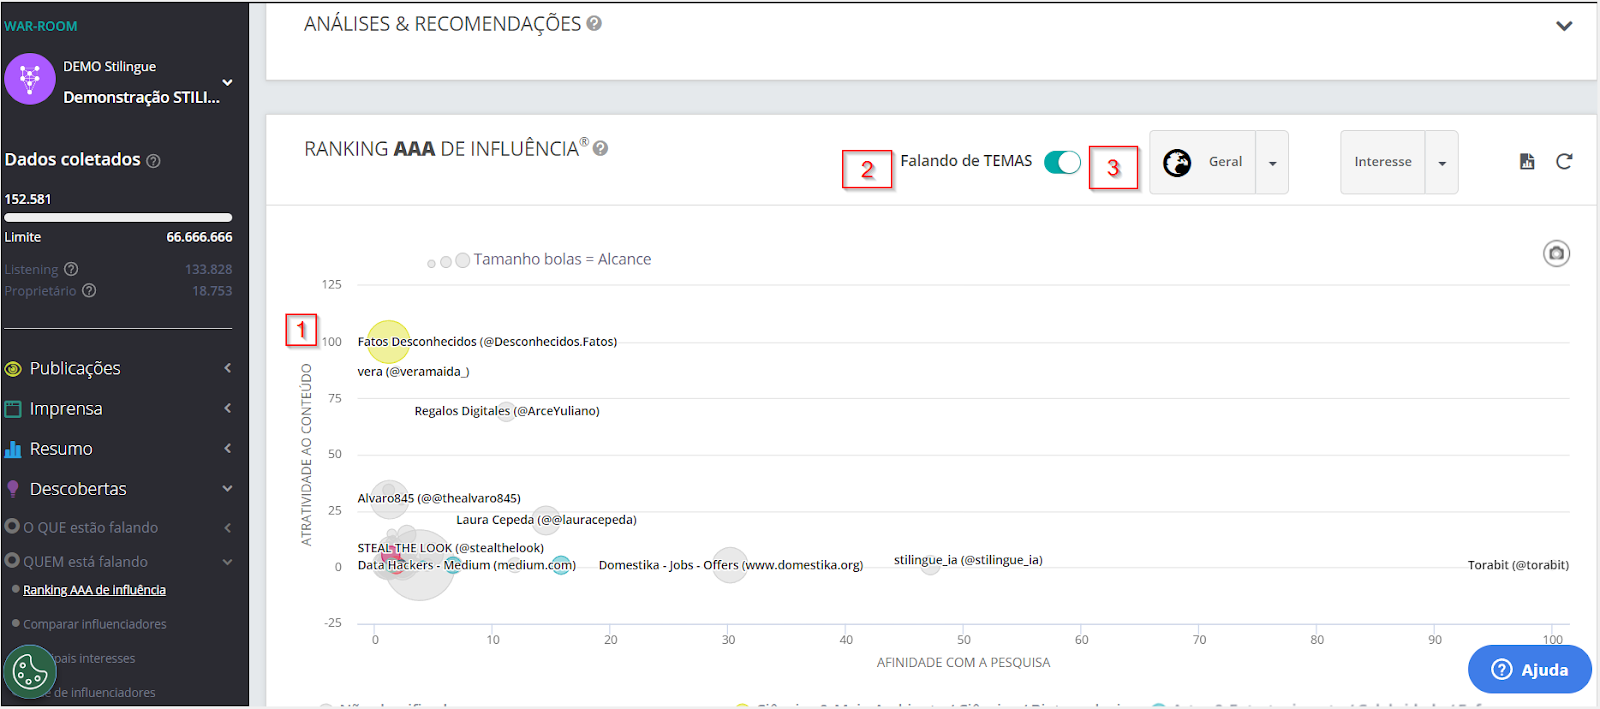Expand the Imprensa chevron arrow
Image resolution: width=1600 pixels, height=709 pixels.
tap(228, 408)
